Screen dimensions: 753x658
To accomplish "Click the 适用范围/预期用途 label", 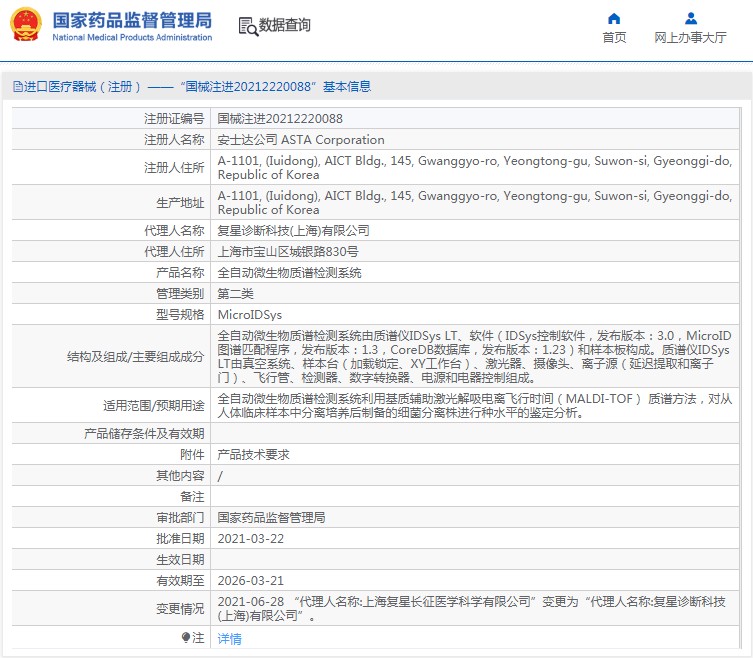I will 154,405.
